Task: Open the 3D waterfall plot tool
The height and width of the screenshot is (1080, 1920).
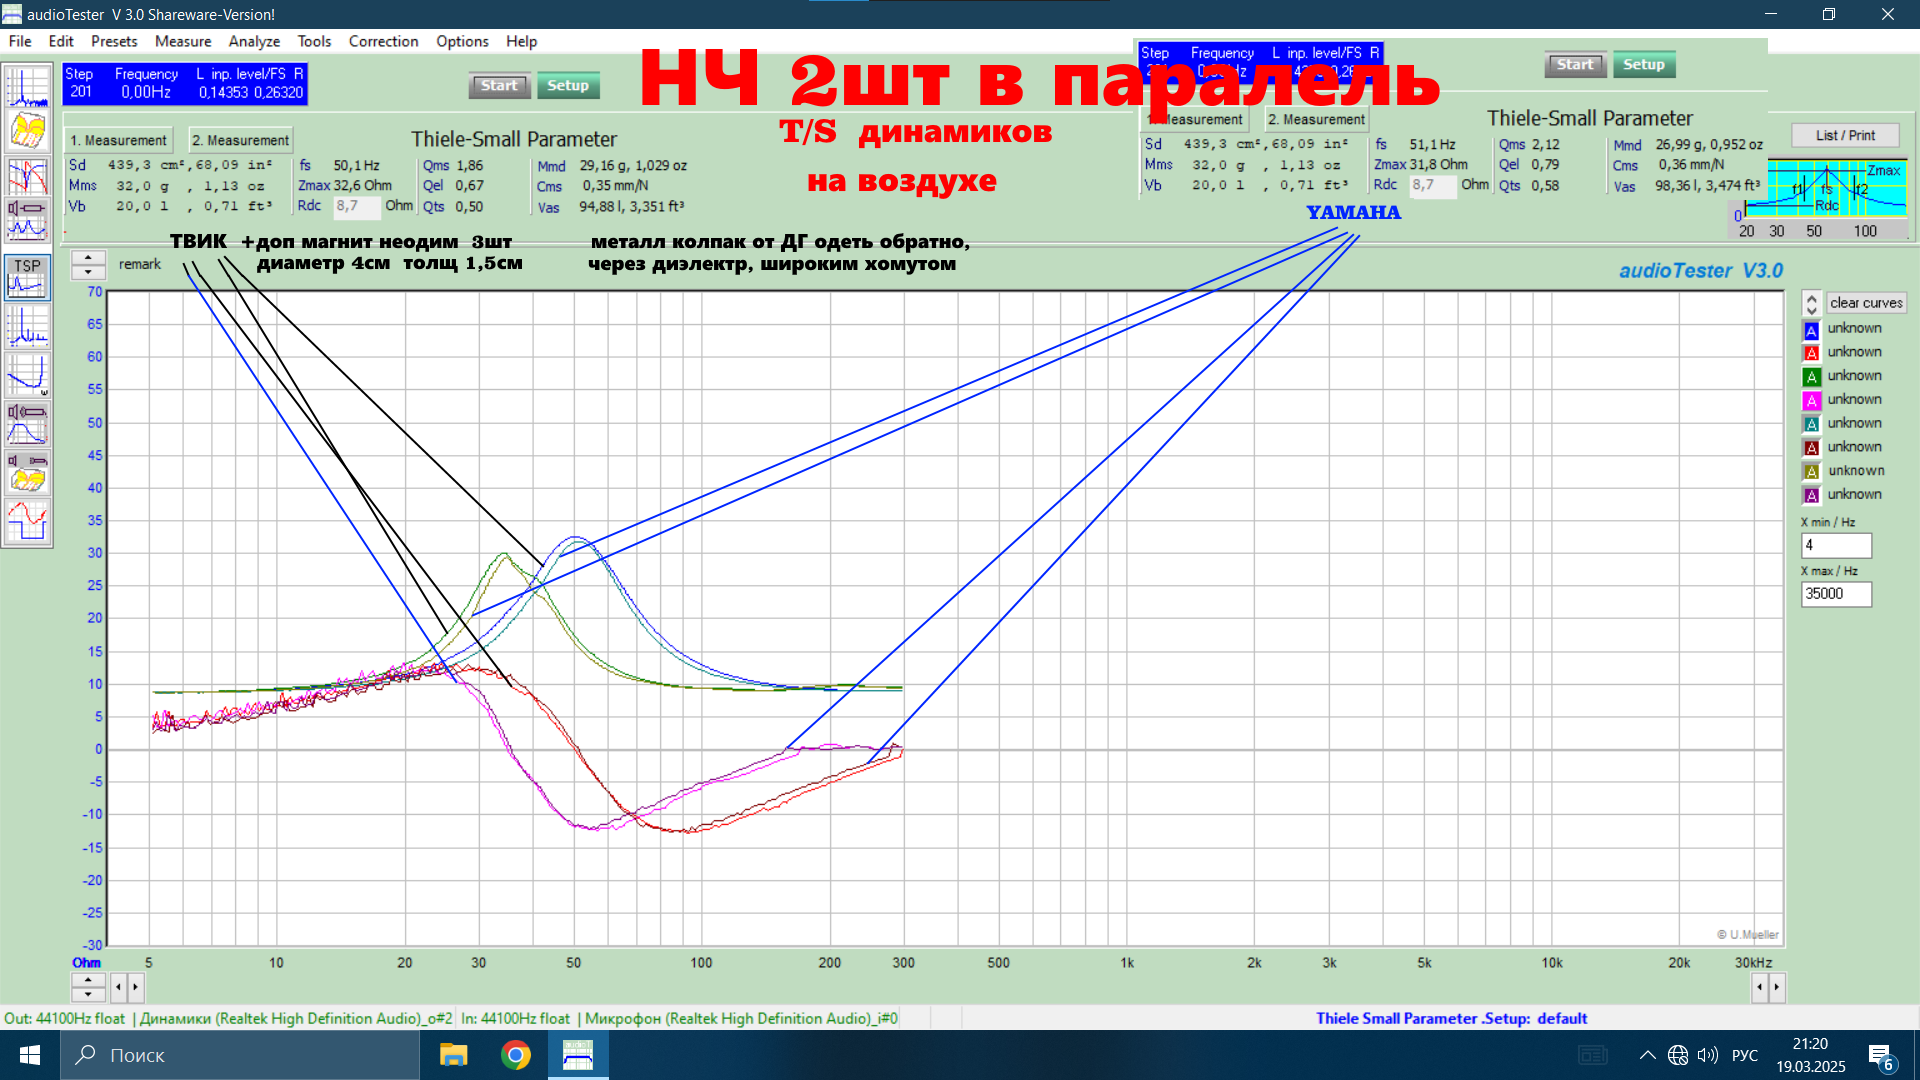Action: pyautogui.click(x=27, y=131)
